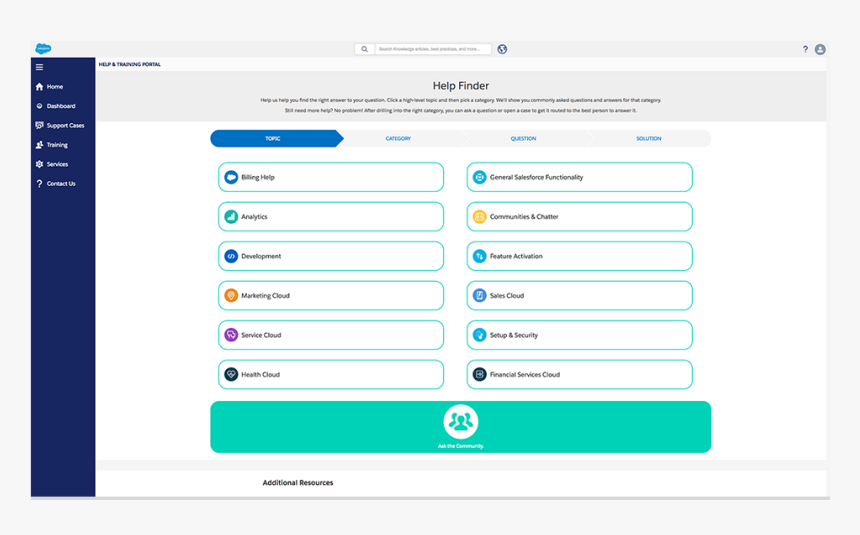Screen dimensions: 860x535
Task: Click the Training person icon in the sidebar
Action: pos(39,145)
